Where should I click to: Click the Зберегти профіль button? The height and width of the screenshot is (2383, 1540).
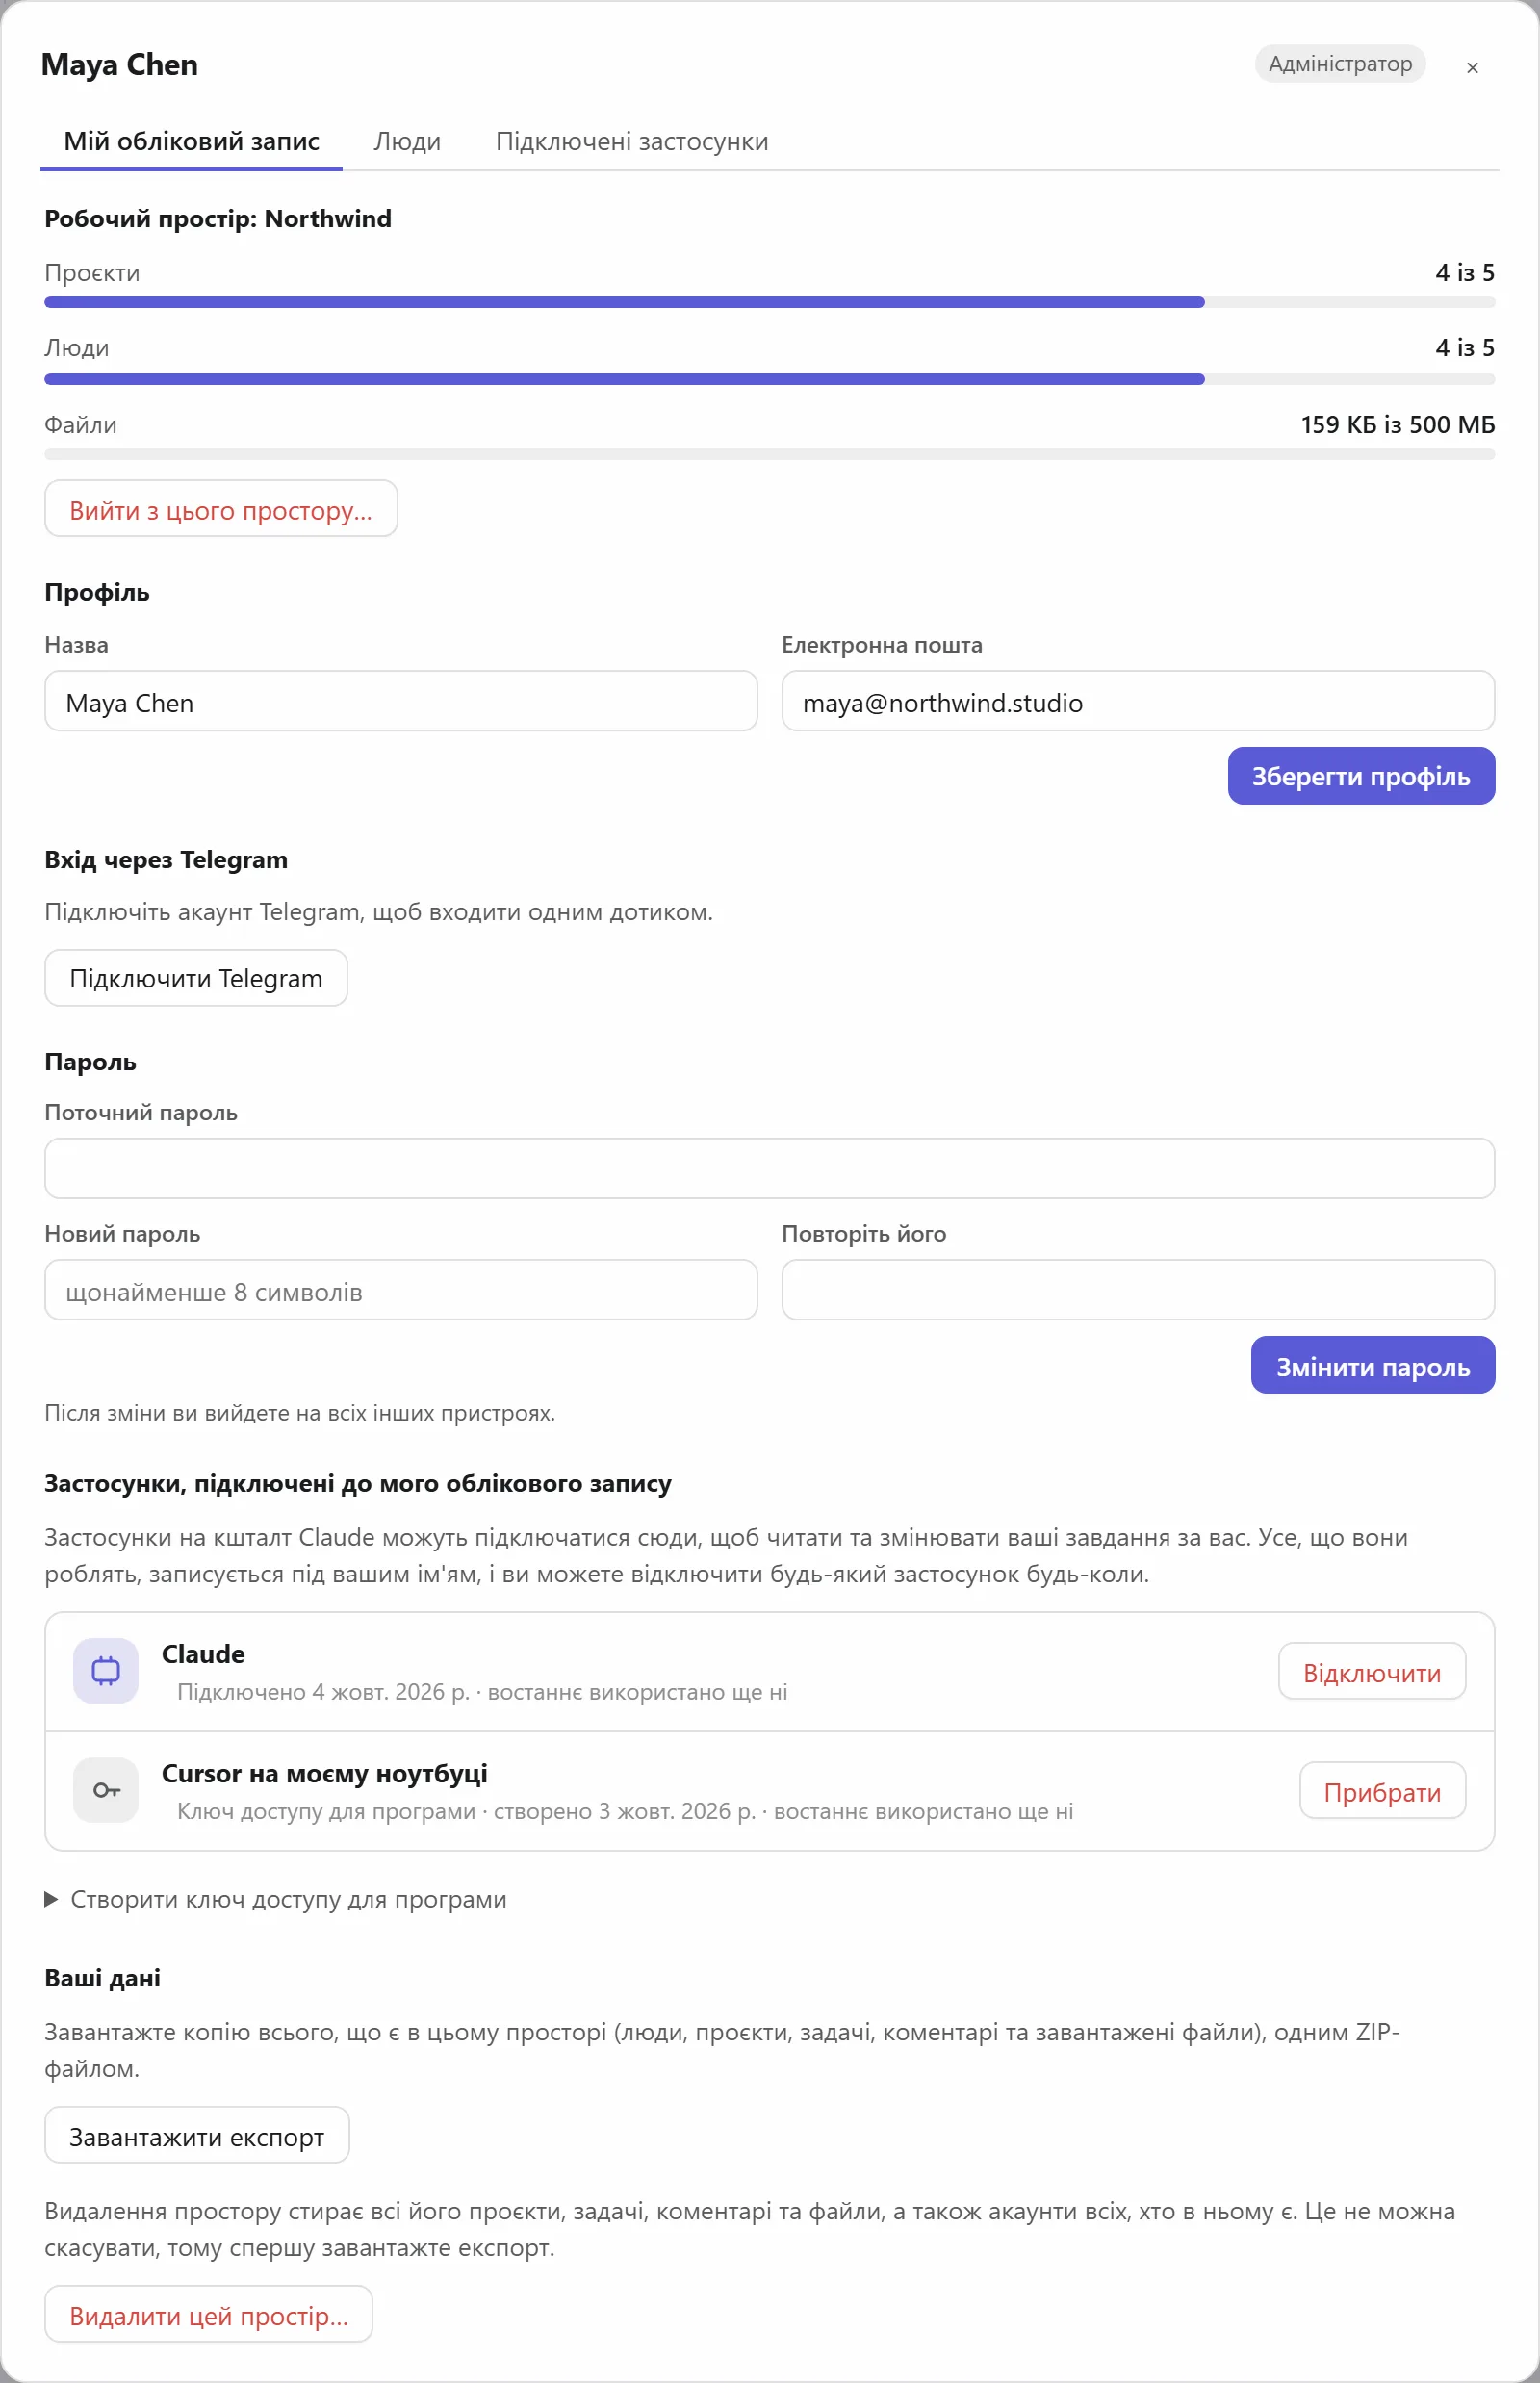coord(1361,776)
